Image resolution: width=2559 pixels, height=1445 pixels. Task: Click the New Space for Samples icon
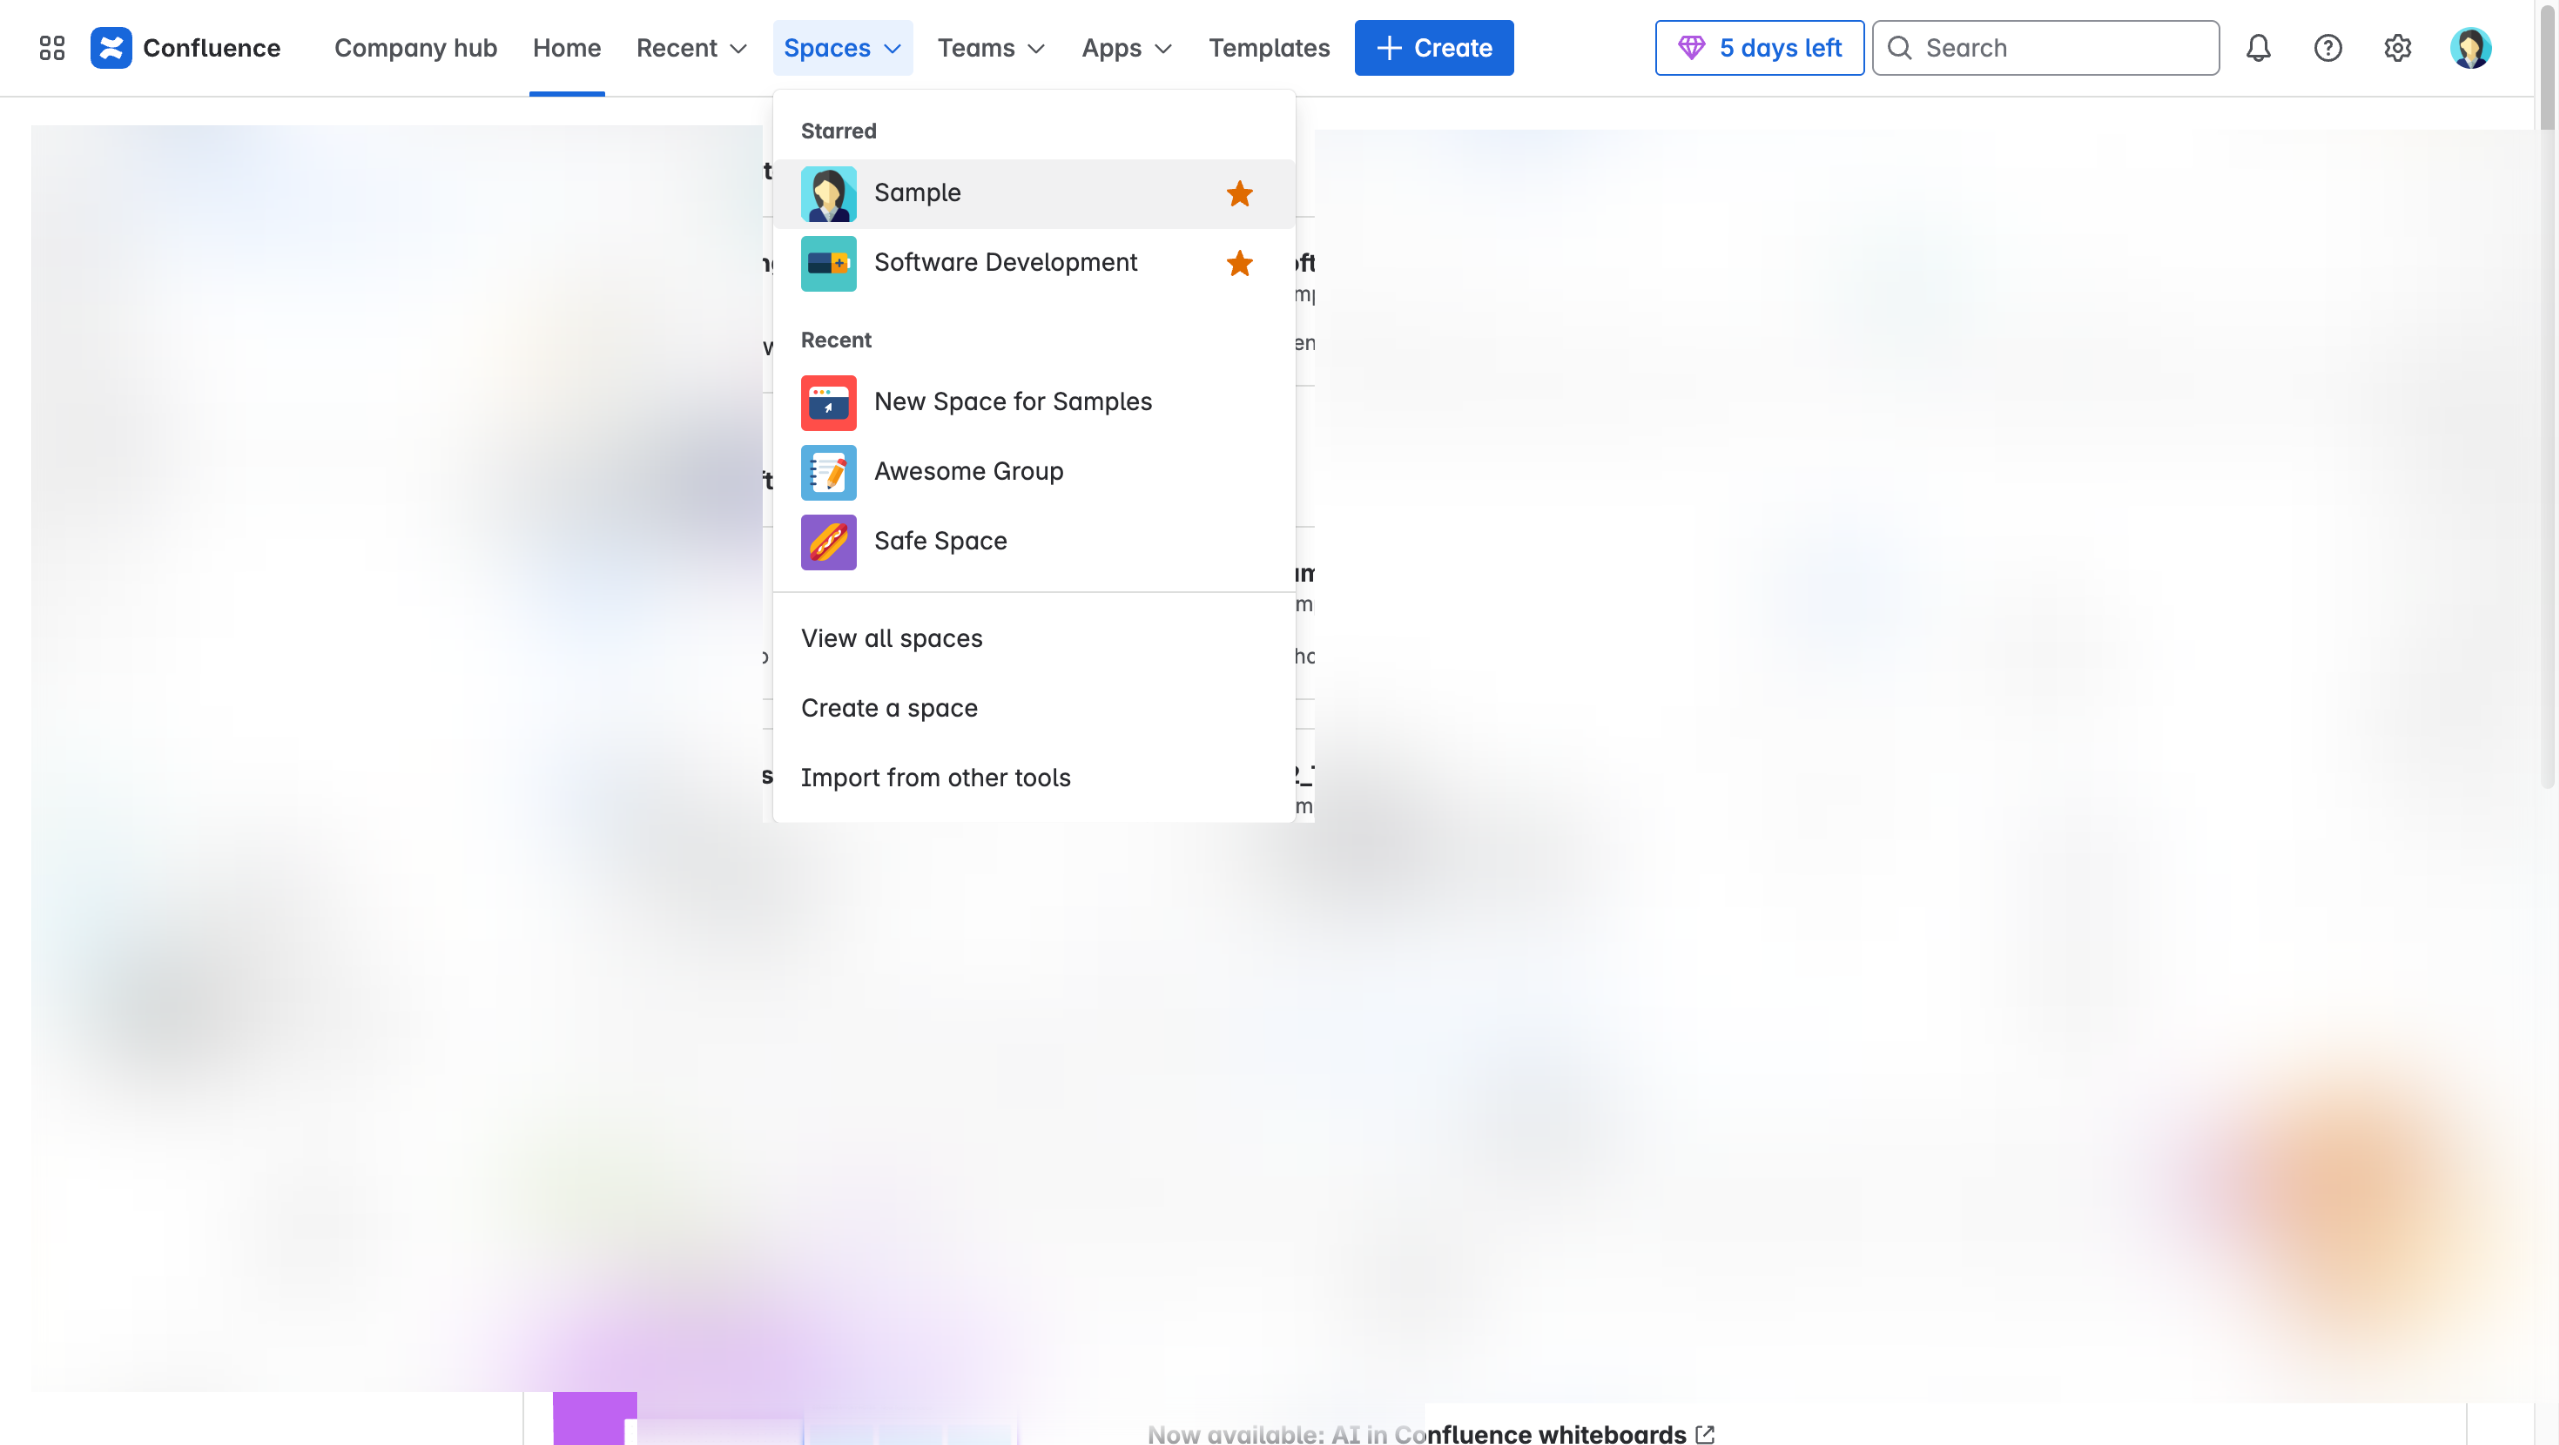pyautogui.click(x=828, y=402)
